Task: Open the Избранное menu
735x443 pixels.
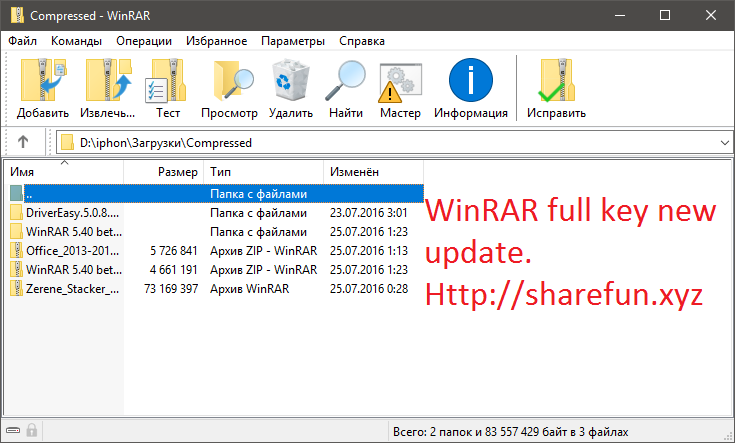Action: (217, 41)
